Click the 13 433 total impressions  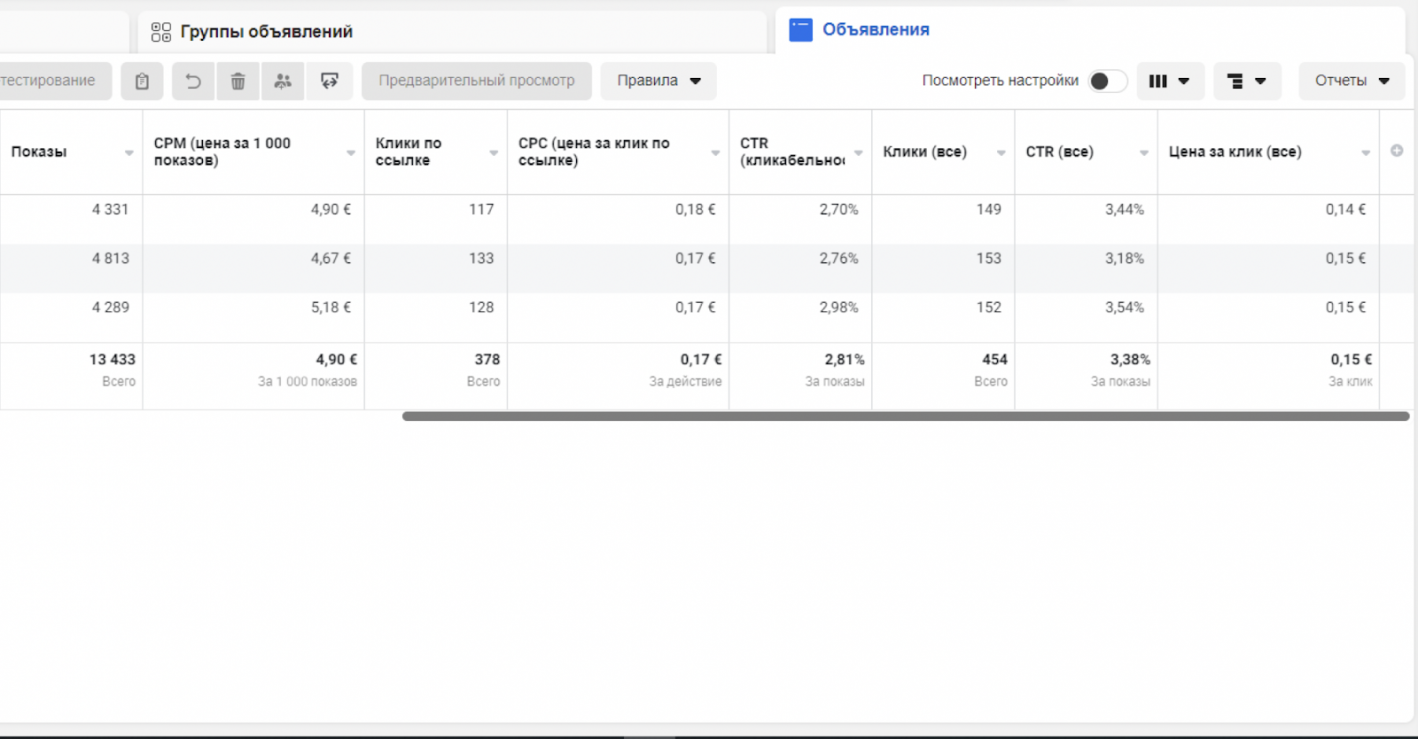pyautogui.click(x=112, y=359)
